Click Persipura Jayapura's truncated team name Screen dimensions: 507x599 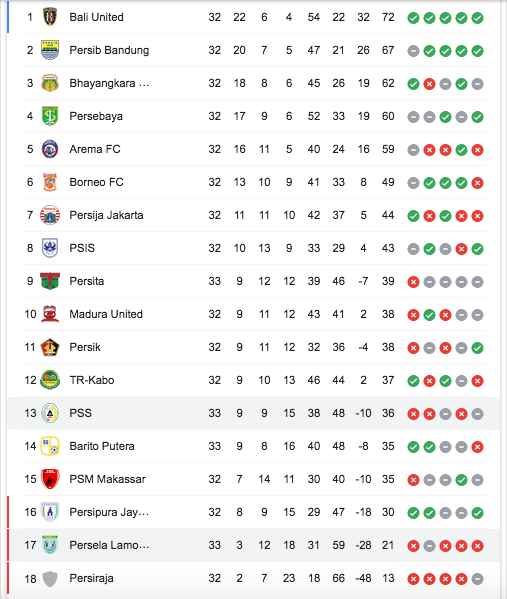[109, 512]
